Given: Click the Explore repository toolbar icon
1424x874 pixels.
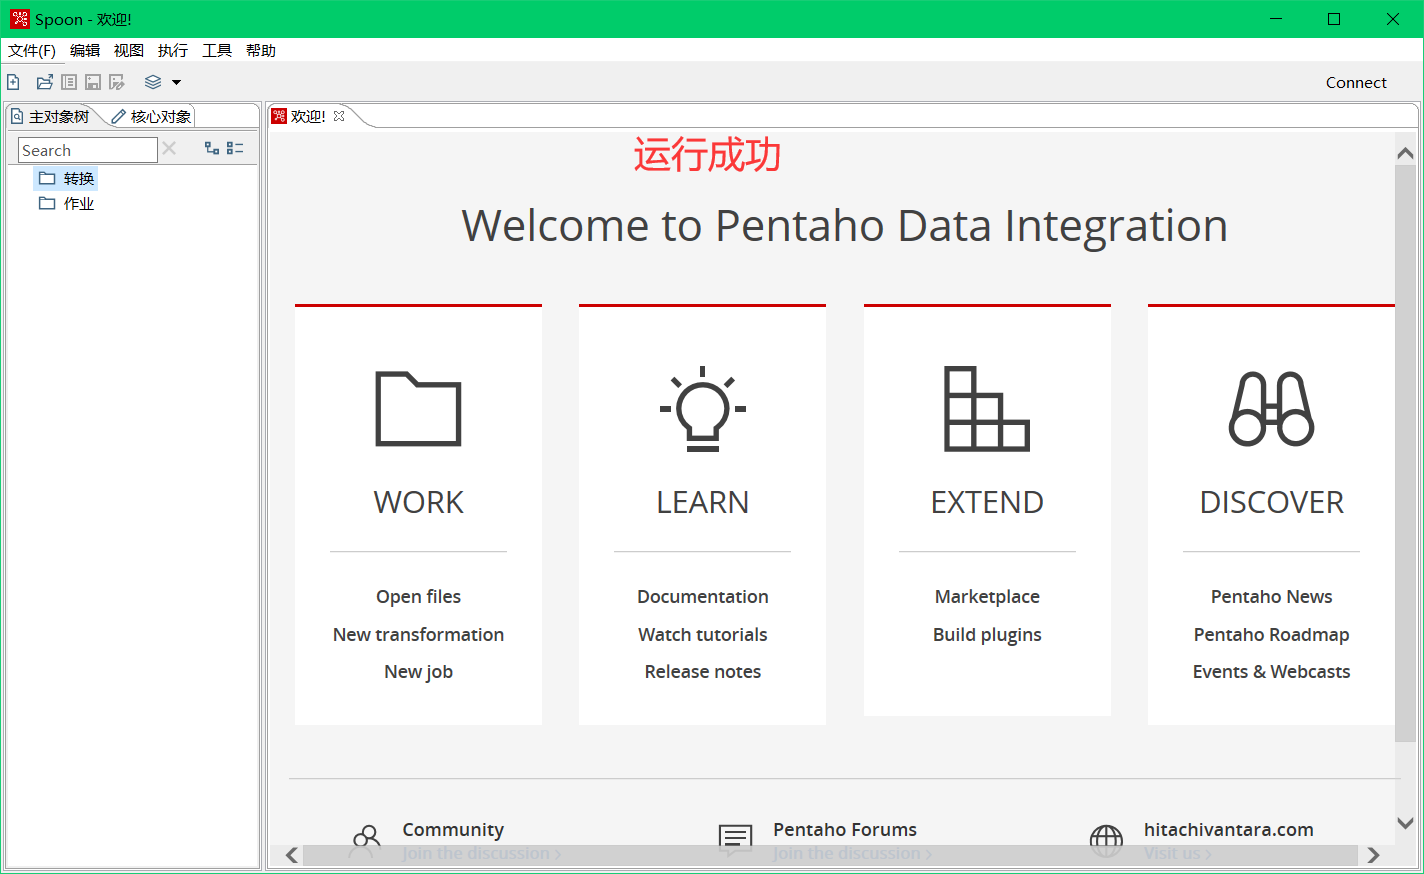Looking at the screenshot, I should [69, 82].
